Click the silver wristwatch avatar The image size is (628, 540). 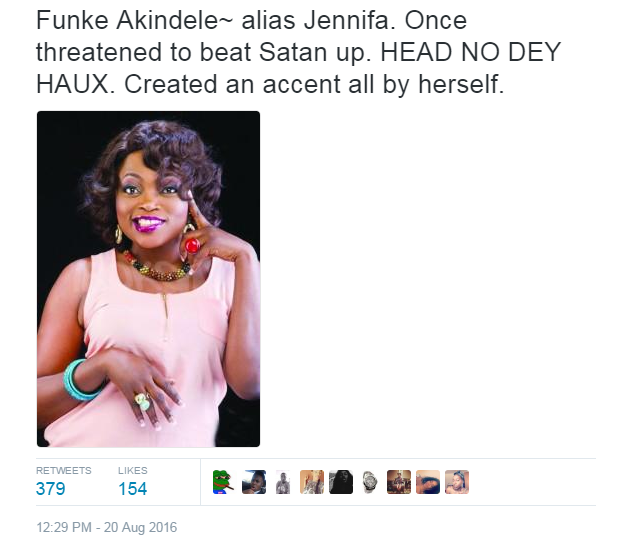point(370,482)
